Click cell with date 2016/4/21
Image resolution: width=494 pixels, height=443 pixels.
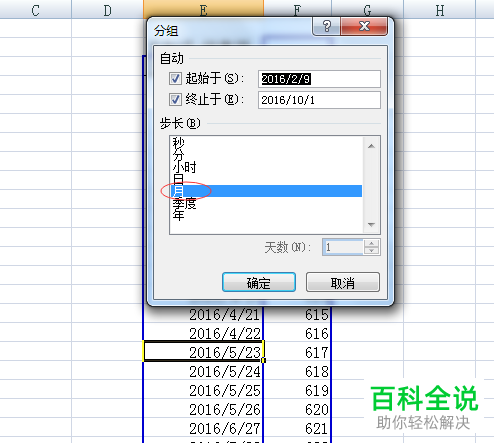click(x=203, y=315)
